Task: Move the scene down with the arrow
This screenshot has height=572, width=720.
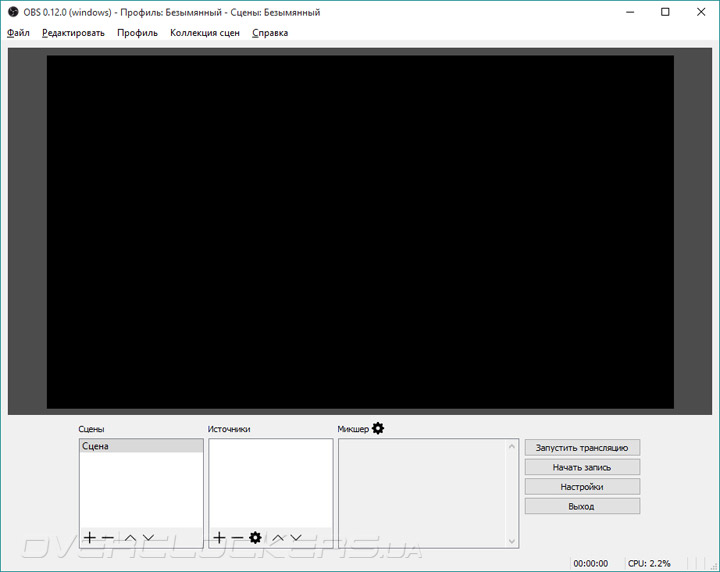Action: tap(148, 538)
